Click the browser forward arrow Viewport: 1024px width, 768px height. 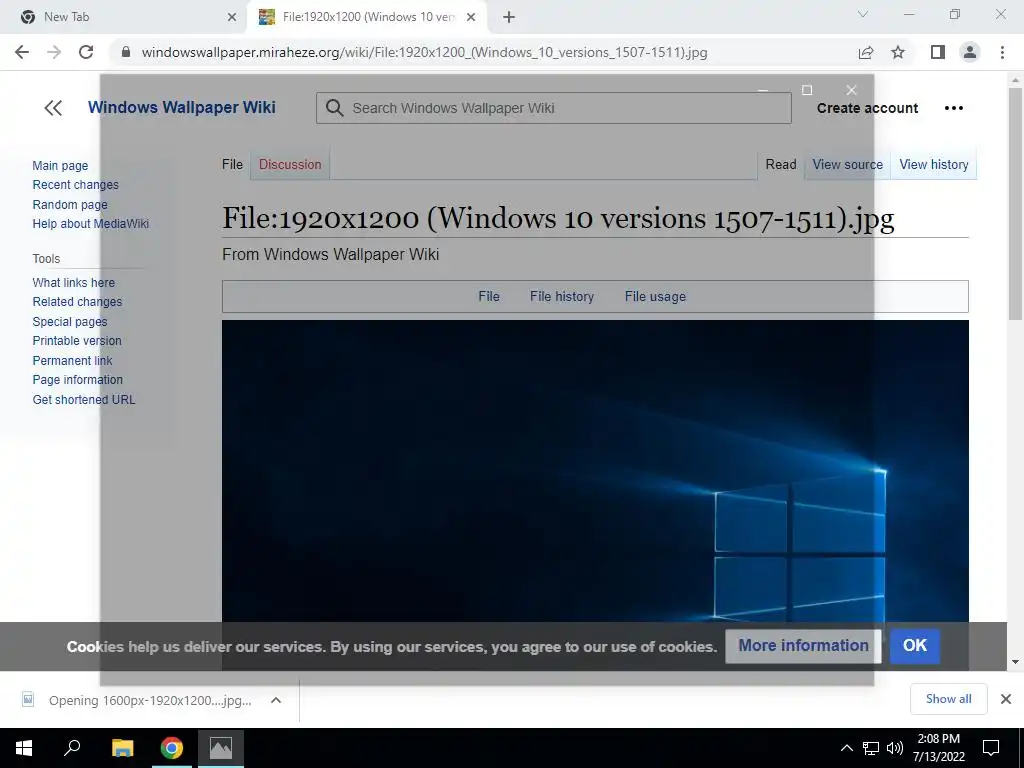54,52
